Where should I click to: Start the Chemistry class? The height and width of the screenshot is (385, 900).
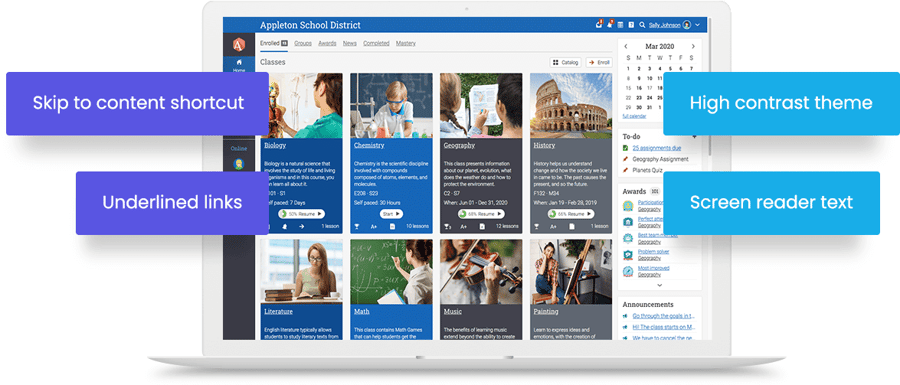pos(391,214)
